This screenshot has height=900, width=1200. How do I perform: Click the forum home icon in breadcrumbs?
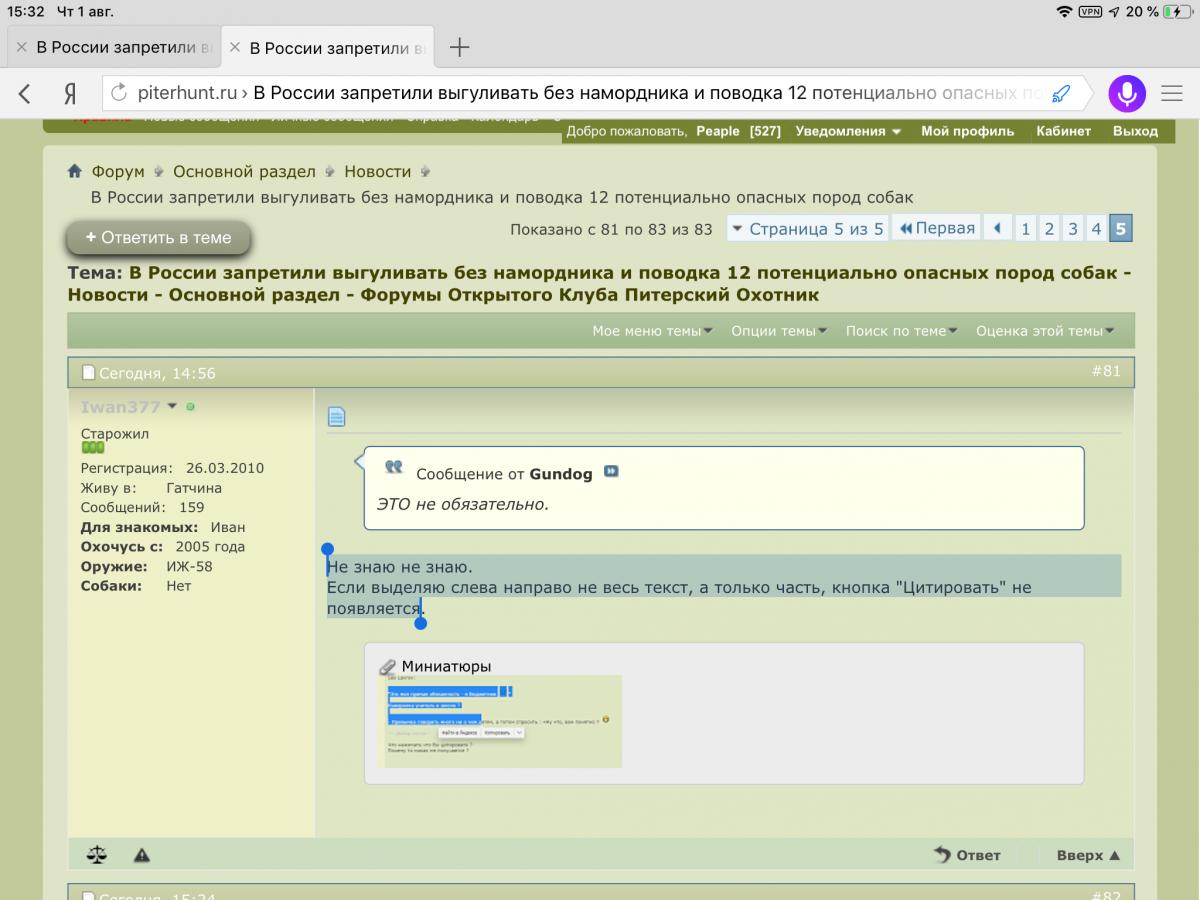click(x=75, y=171)
